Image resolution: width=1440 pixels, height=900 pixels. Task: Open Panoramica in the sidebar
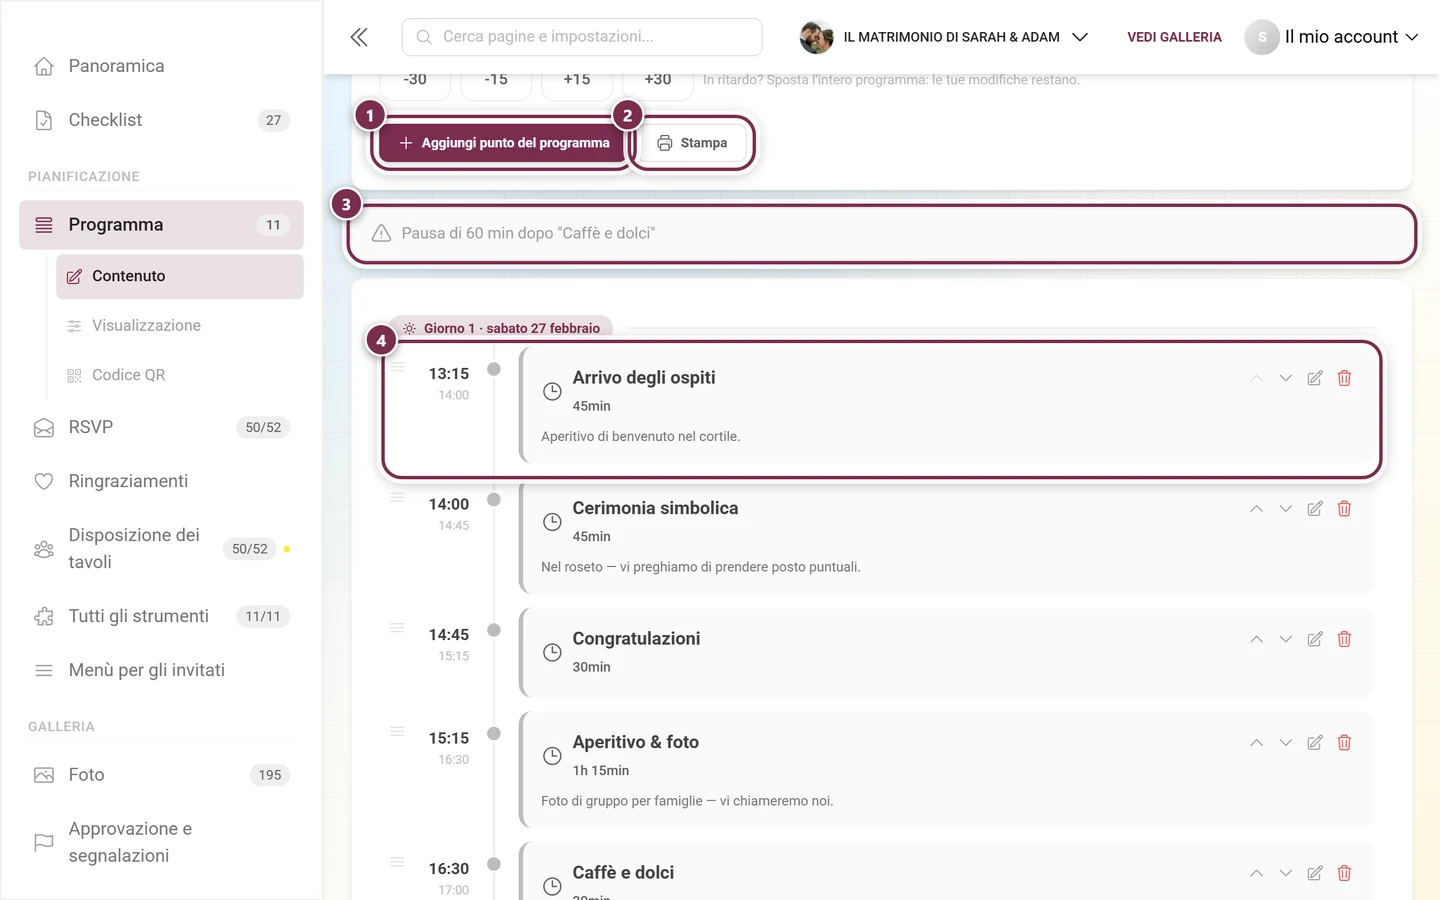point(161,66)
